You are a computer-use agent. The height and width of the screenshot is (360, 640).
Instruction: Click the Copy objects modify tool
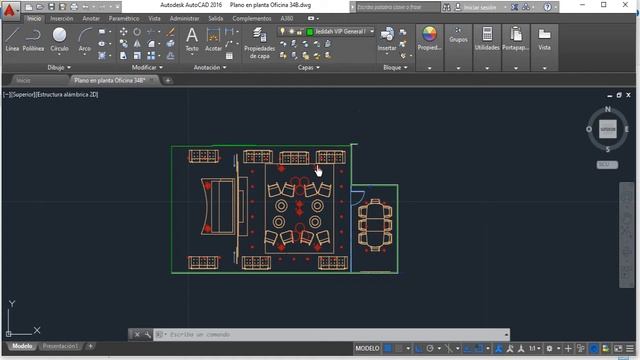click(x=123, y=44)
